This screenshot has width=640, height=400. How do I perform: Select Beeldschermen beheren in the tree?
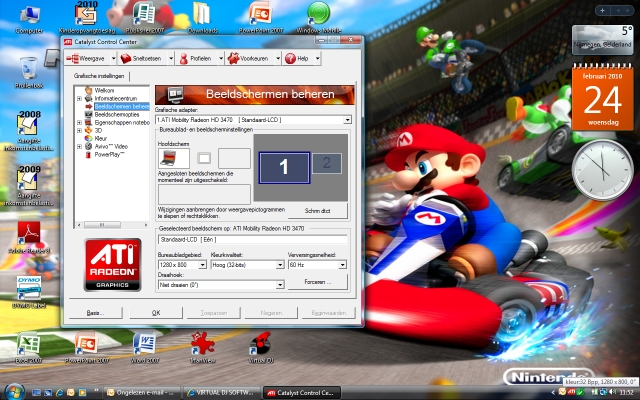(121, 106)
